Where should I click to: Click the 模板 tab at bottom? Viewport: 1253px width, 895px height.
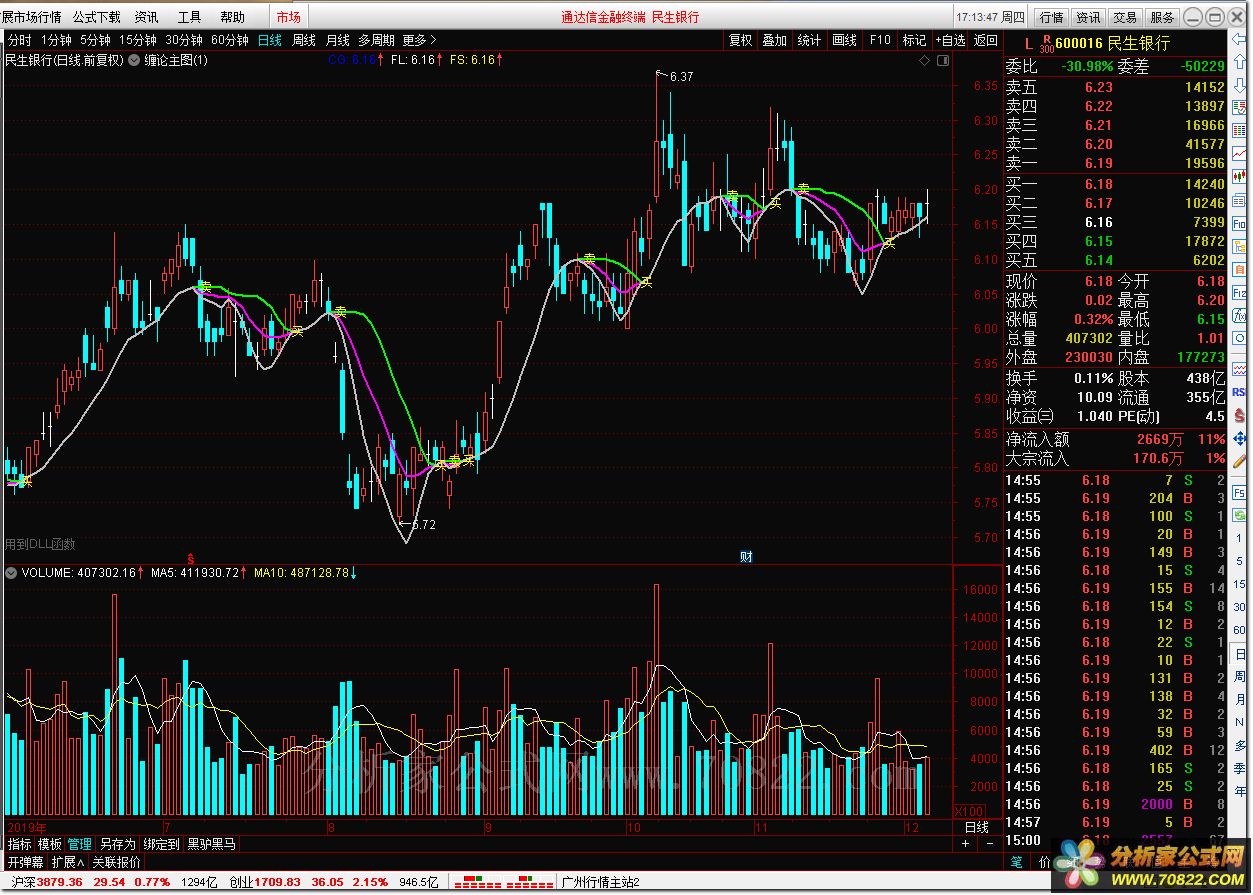click(50, 844)
